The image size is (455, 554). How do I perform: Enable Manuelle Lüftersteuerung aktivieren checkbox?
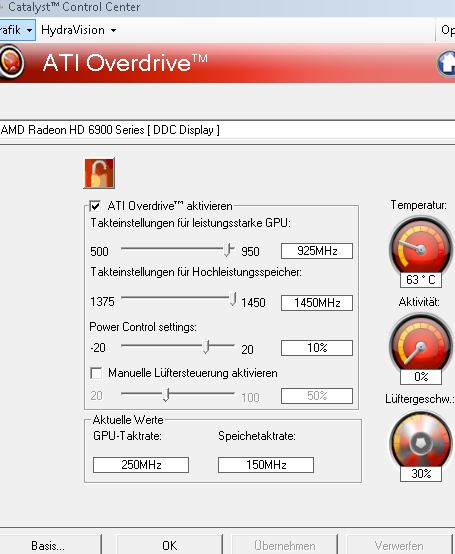point(96,373)
